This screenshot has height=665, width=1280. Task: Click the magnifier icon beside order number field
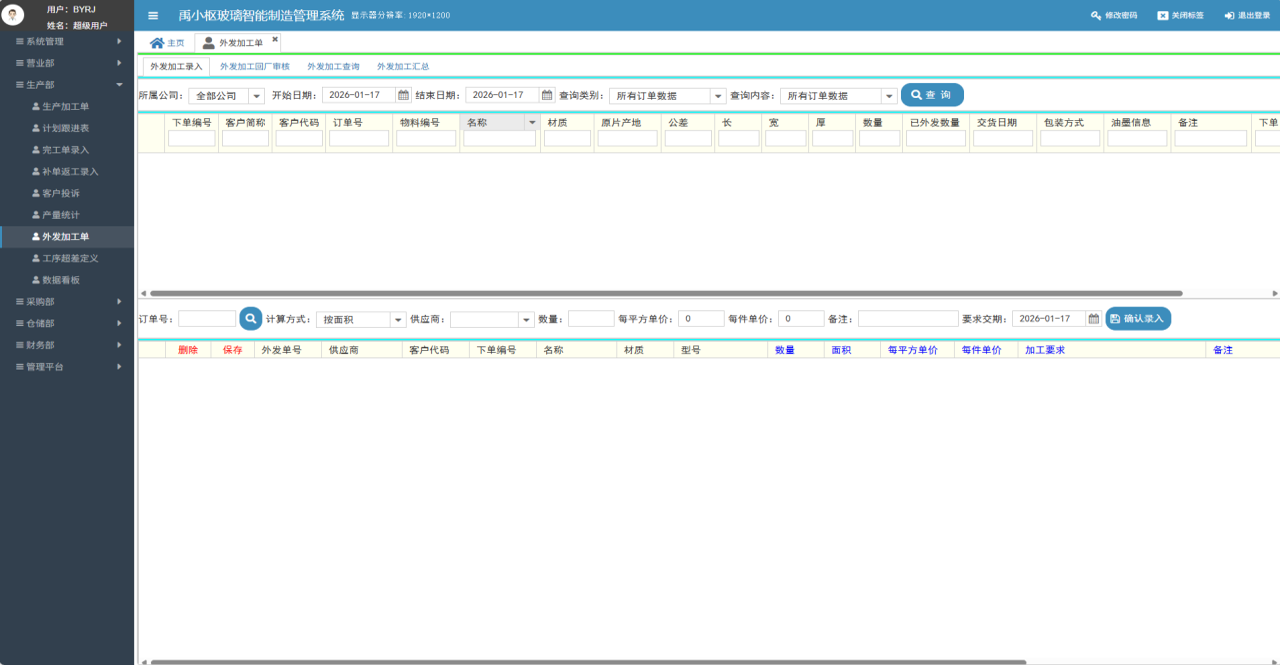tap(250, 319)
